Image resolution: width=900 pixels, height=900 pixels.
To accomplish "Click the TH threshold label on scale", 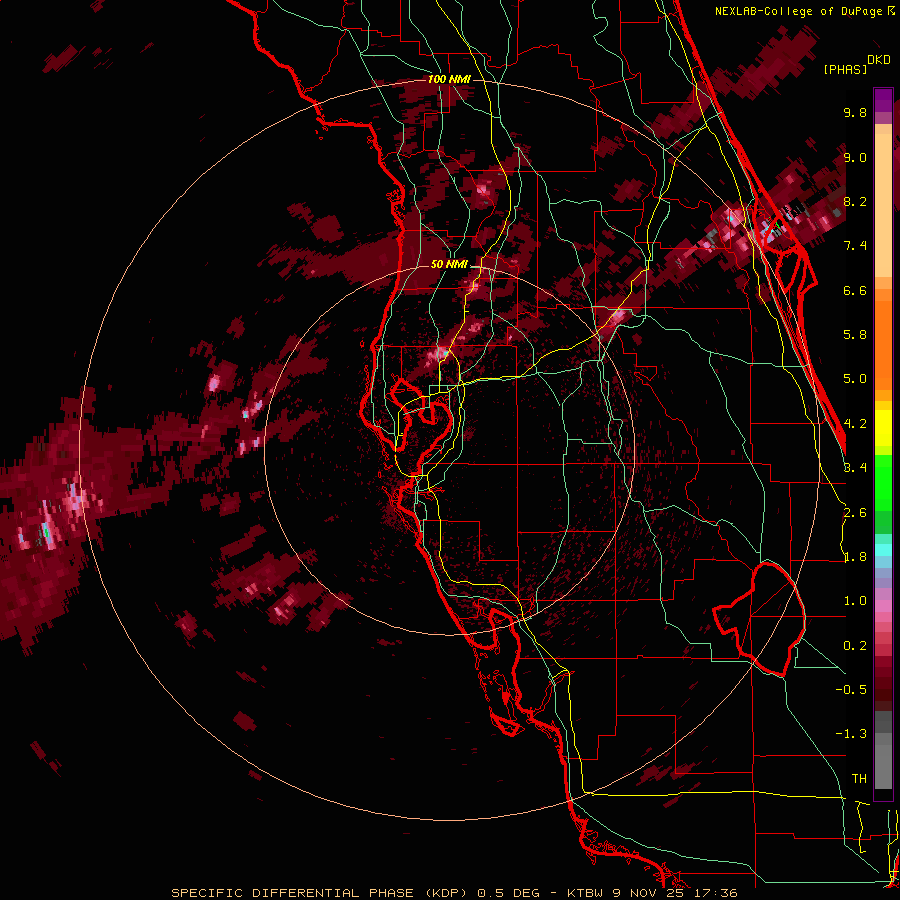I will pos(859,779).
